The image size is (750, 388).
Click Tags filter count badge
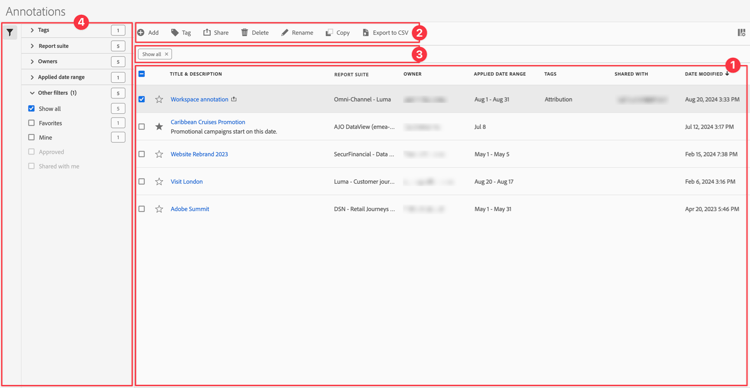point(118,31)
